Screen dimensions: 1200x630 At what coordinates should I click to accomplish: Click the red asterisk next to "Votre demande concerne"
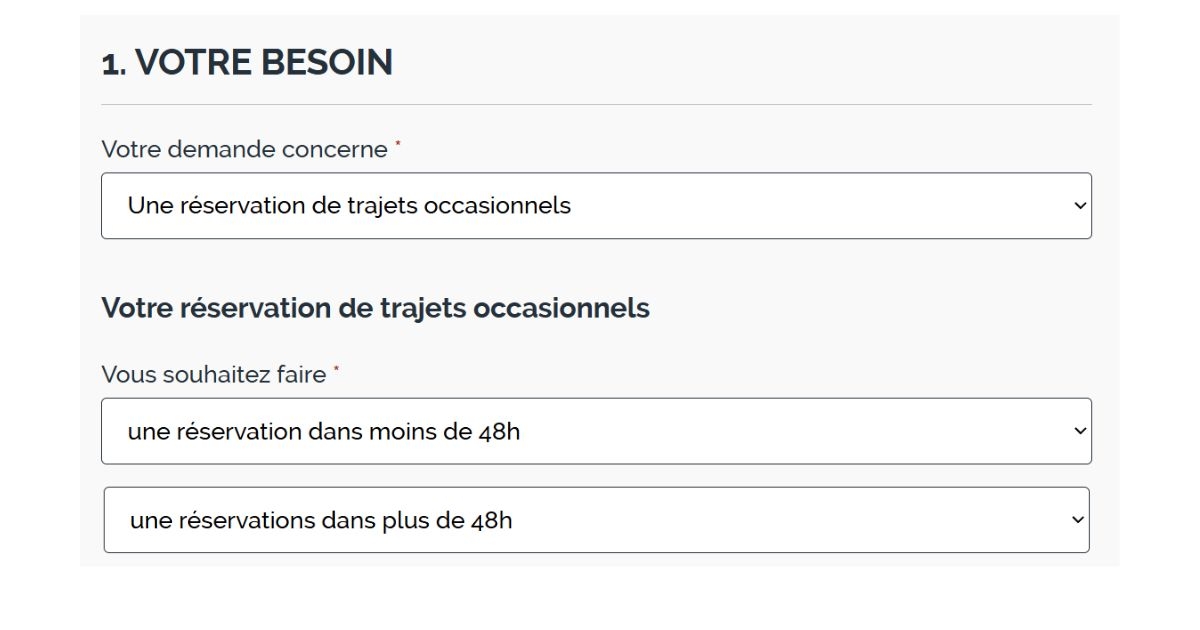tap(399, 143)
